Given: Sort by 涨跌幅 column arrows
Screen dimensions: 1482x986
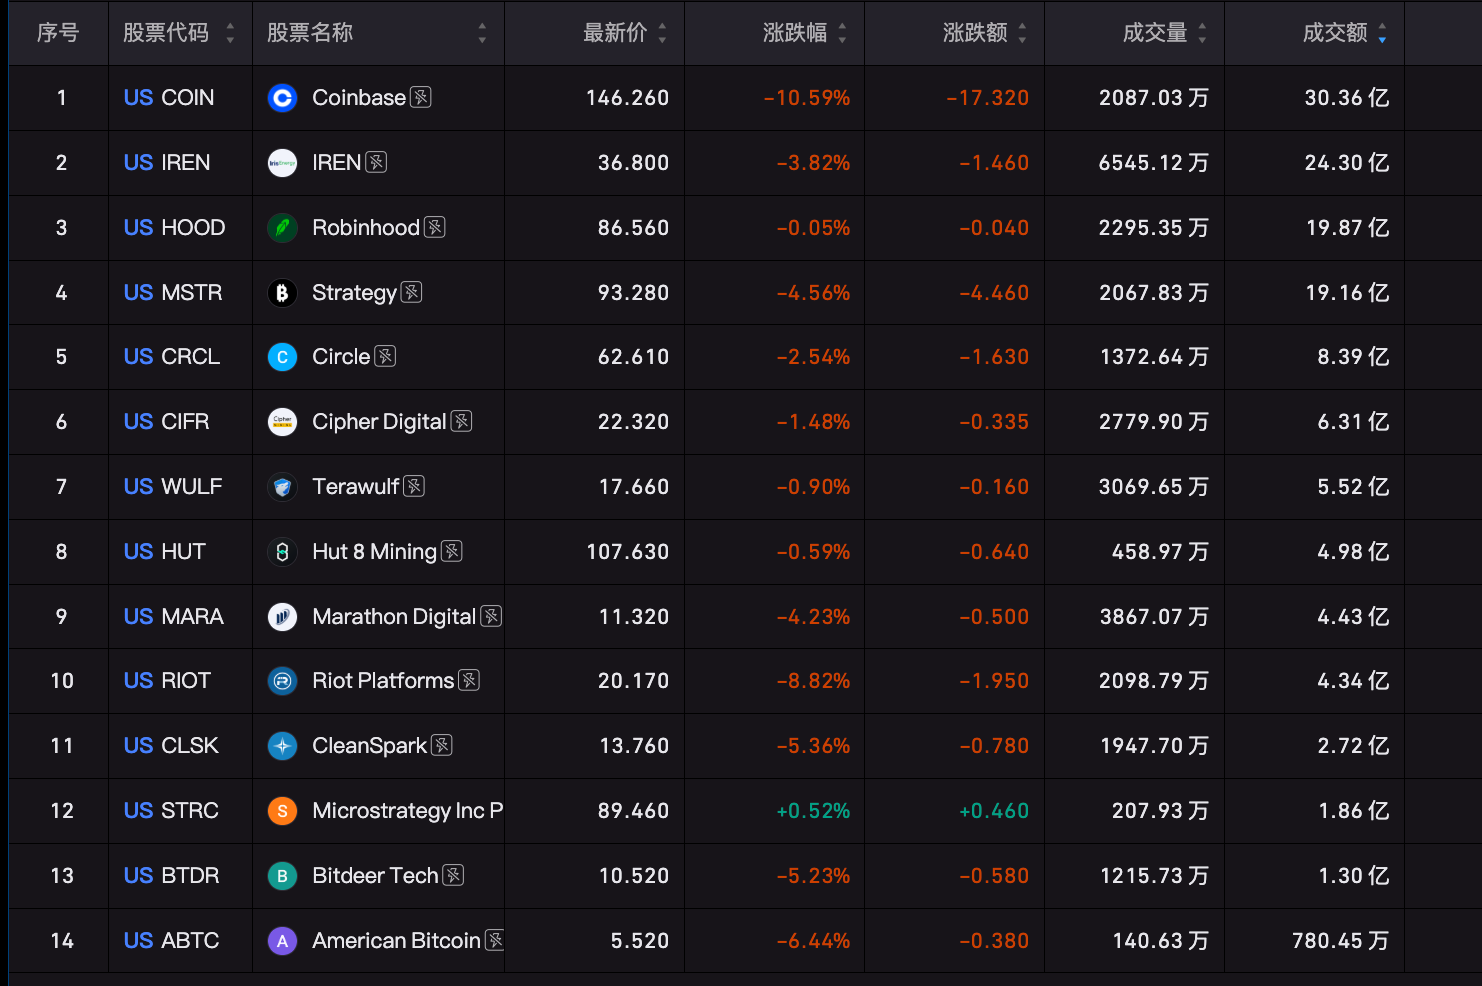Looking at the screenshot, I should click(842, 33).
